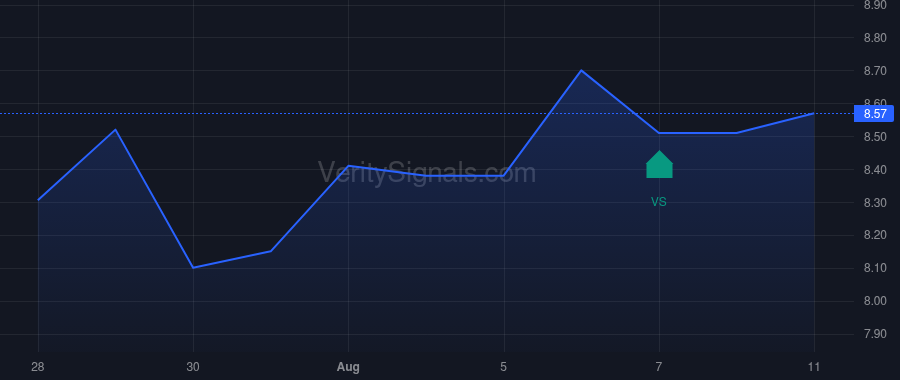The width and height of the screenshot is (900, 380).
Task: Click the 8.57 current price label
Action: 875,114
